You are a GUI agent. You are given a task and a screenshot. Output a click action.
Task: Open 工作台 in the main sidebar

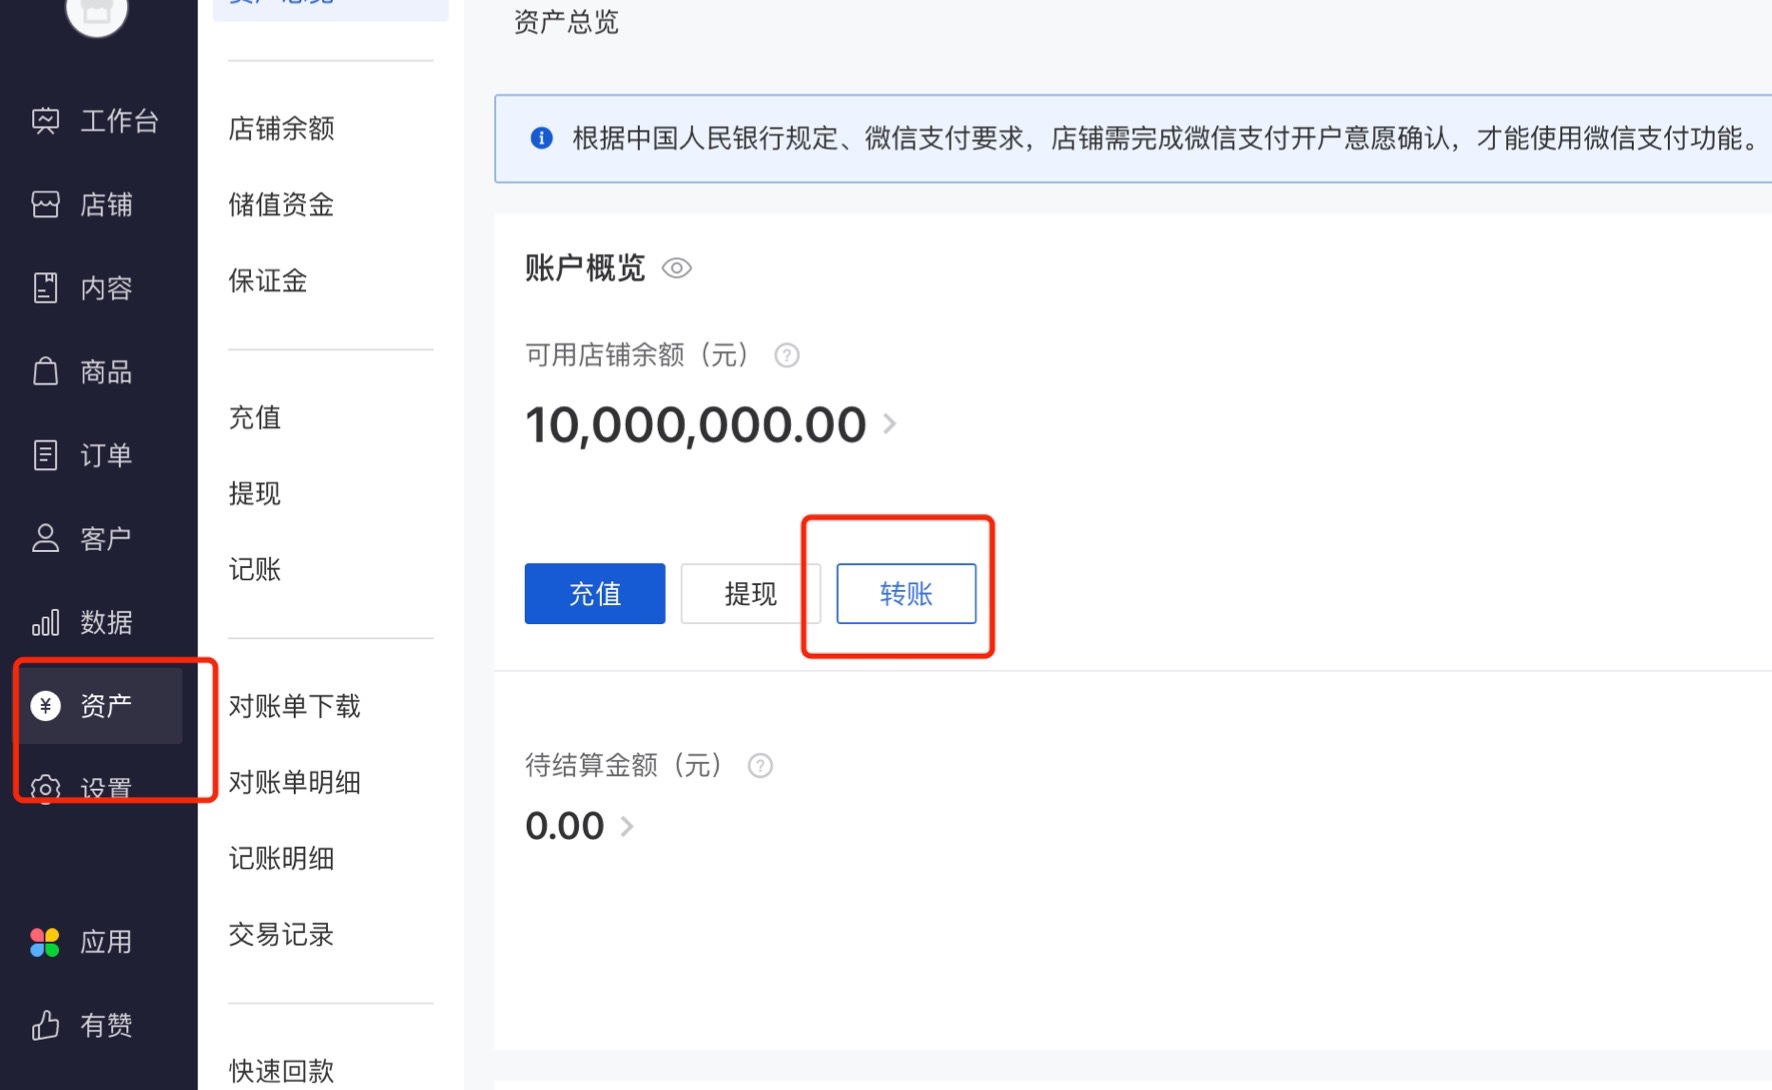coord(120,121)
